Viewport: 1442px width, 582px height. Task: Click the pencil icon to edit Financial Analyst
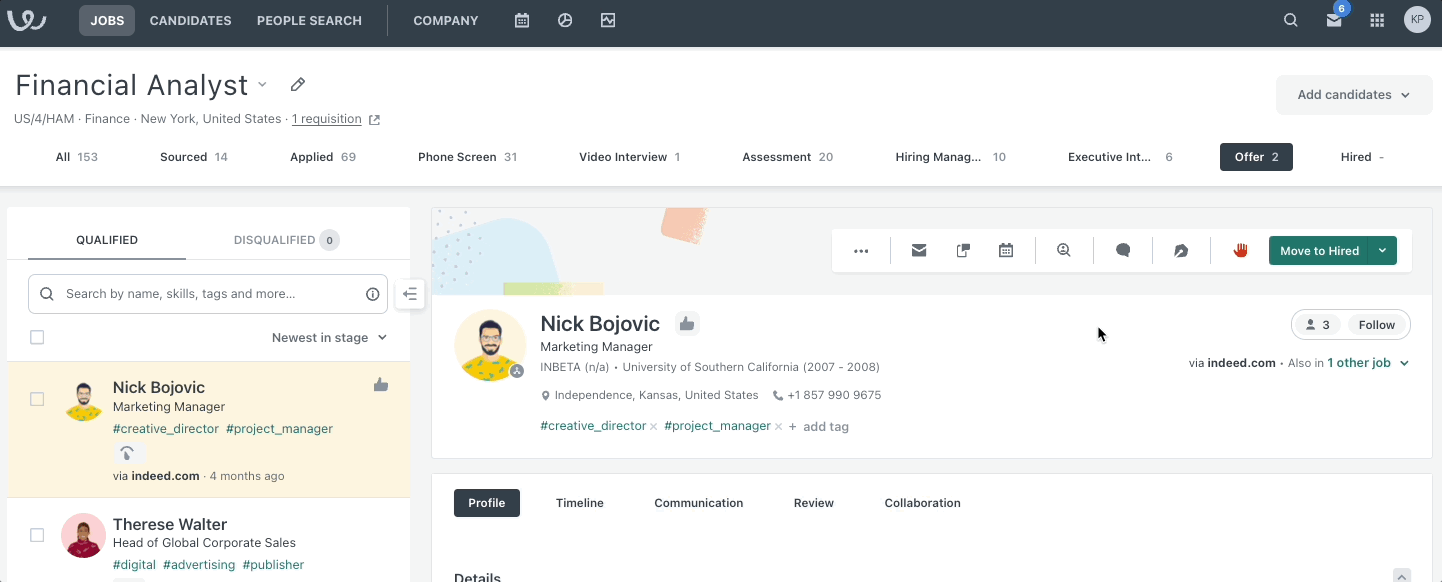298,85
